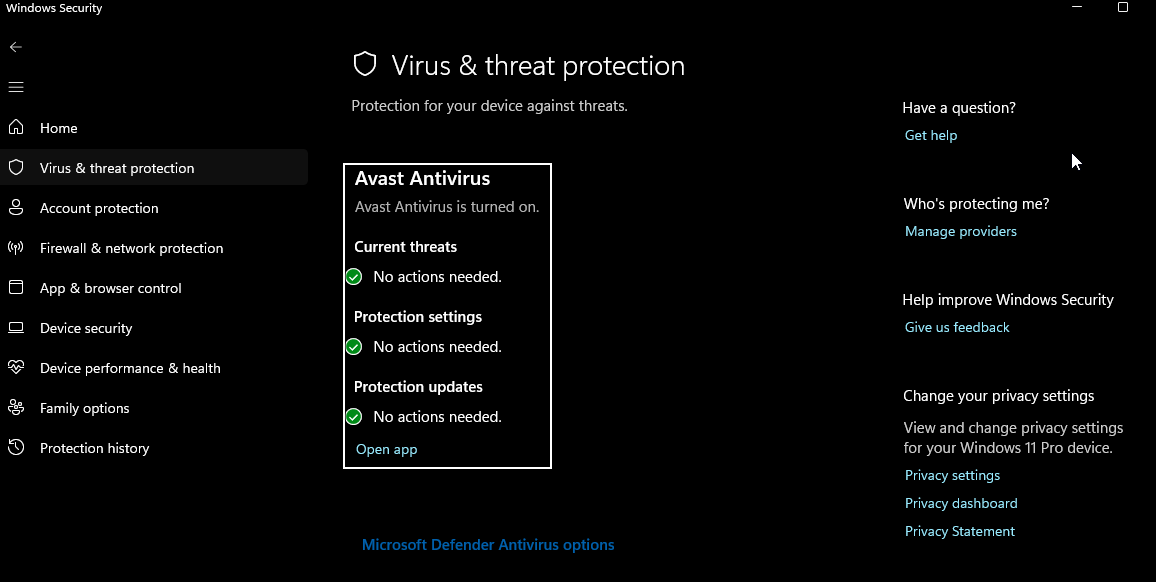Image resolution: width=1156 pixels, height=582 pixels.
Task: Open the Avast app link
Action: 386,449
